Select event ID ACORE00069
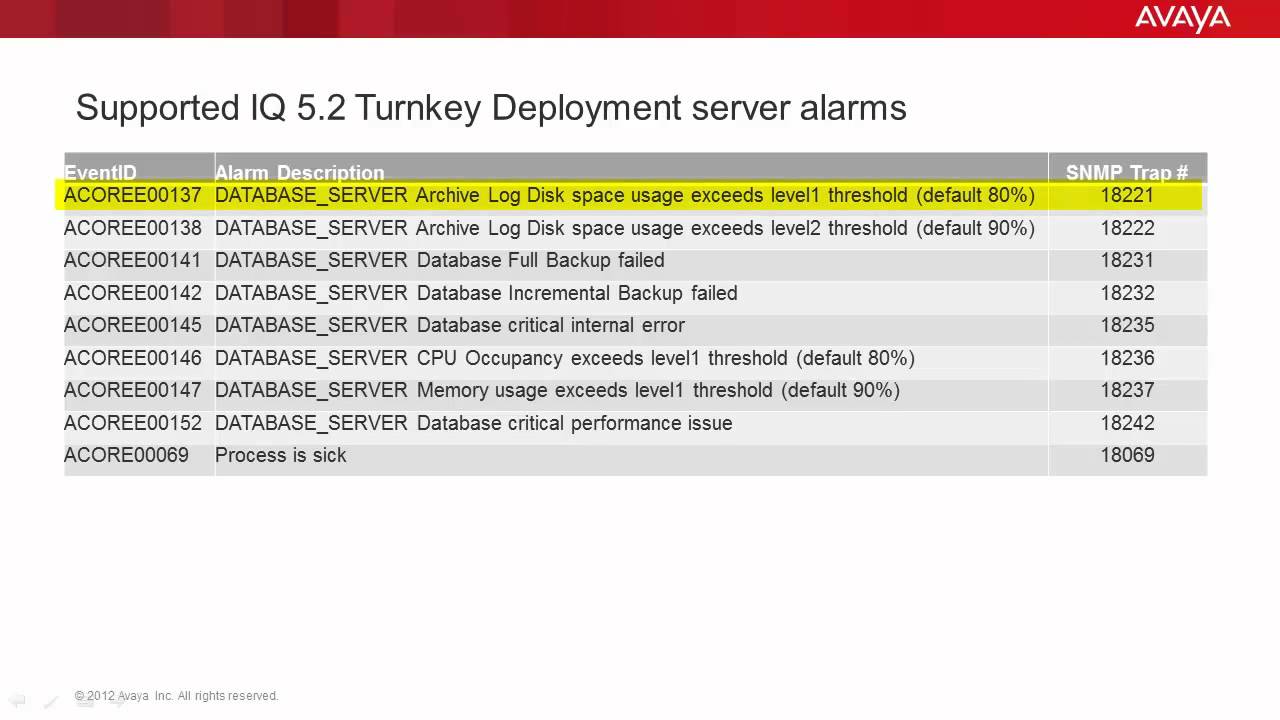The width and height of the screenshot is (1280, 720). click(126, 455)
